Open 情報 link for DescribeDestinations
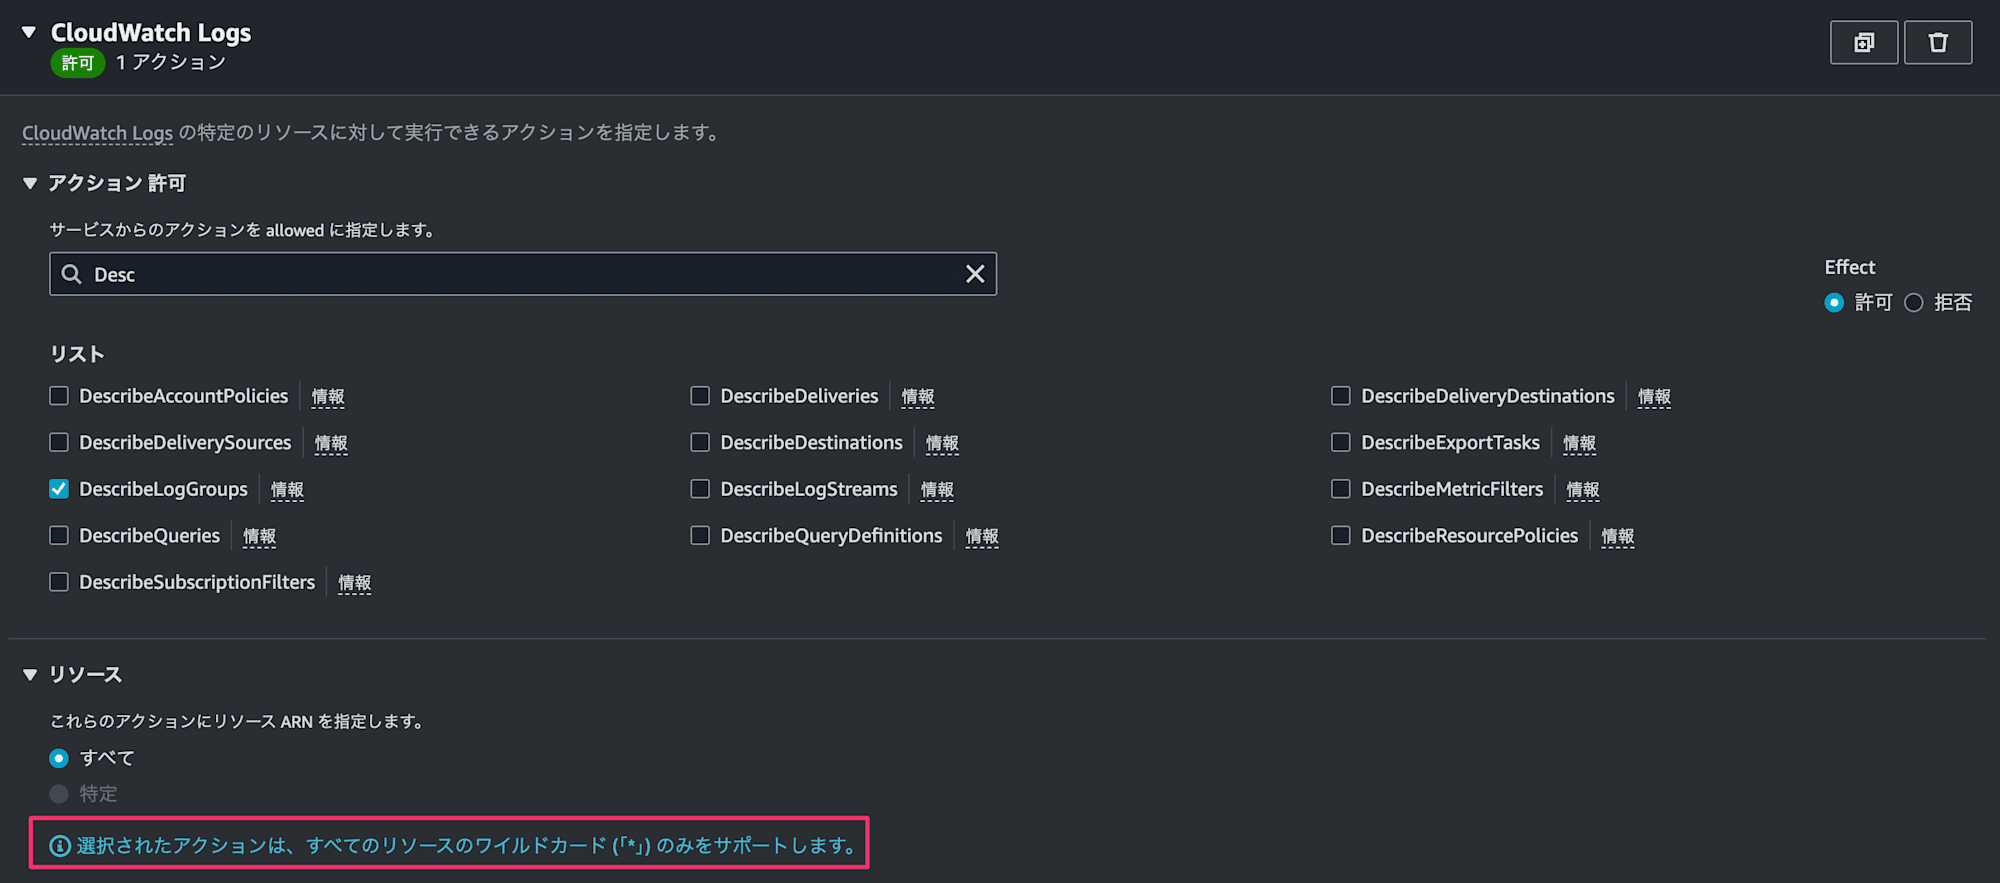2000x883 pixels. point(942,443)
